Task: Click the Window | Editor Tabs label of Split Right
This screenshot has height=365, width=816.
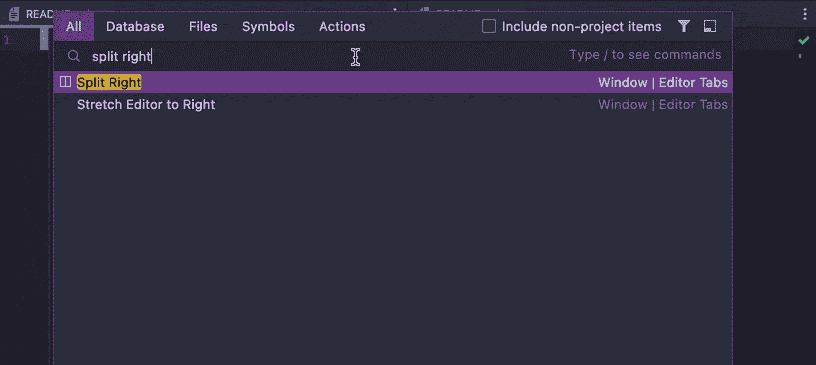Action: pyautogui.click(x=662, y=82)
